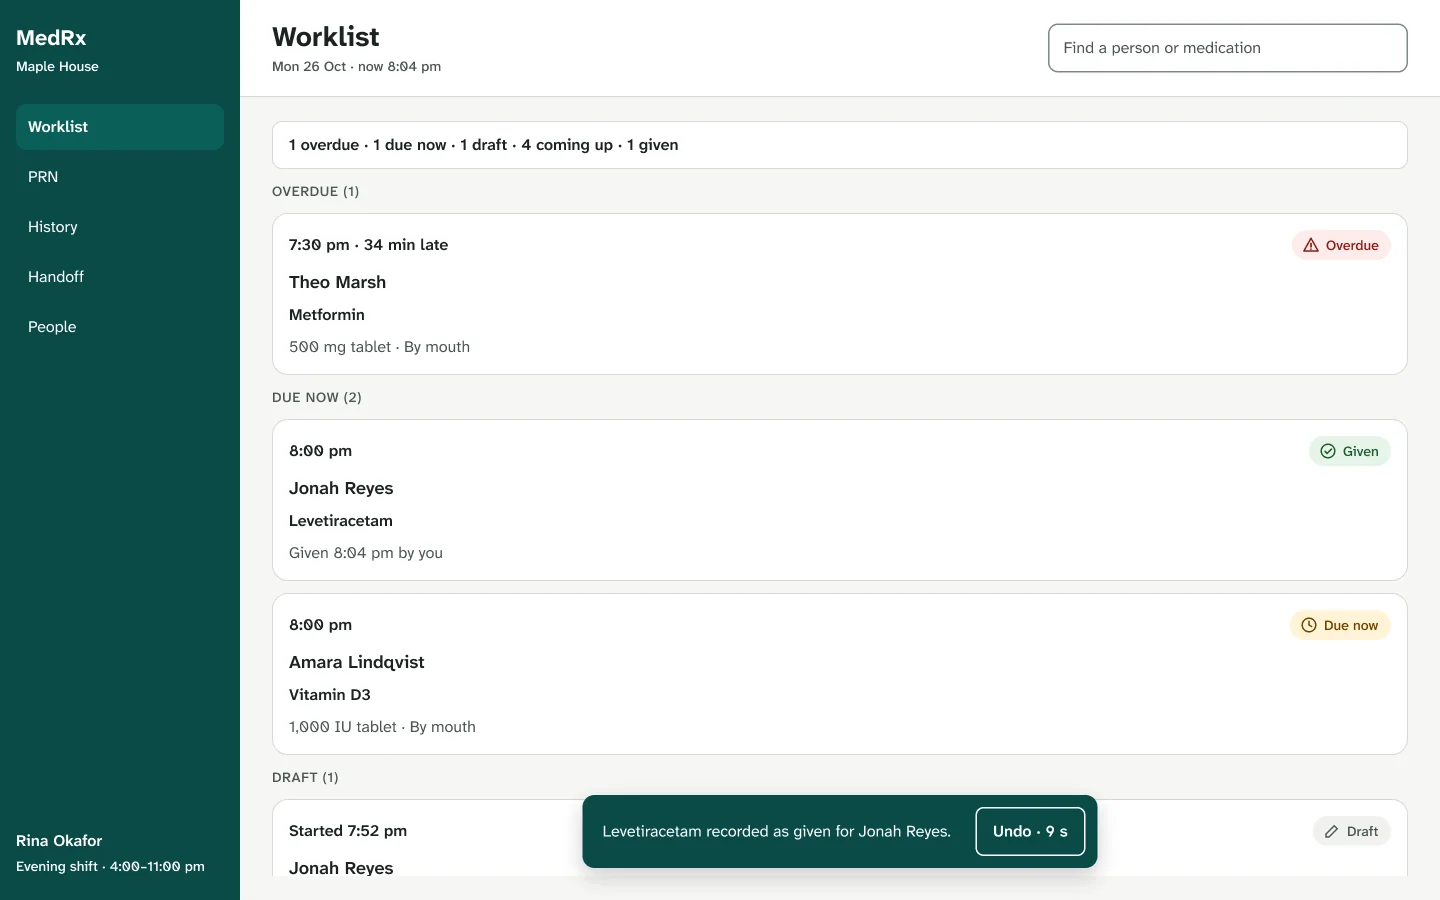This screenshot has width=1440, height=900.
Task: Open the Worklist sidebar item
Action: (x=120, y=127)
